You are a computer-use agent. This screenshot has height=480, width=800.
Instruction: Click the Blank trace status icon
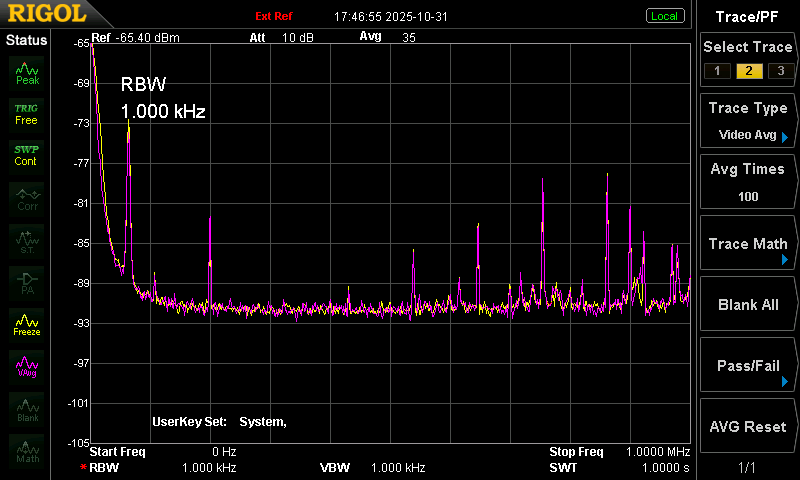(x=27, y=409)
